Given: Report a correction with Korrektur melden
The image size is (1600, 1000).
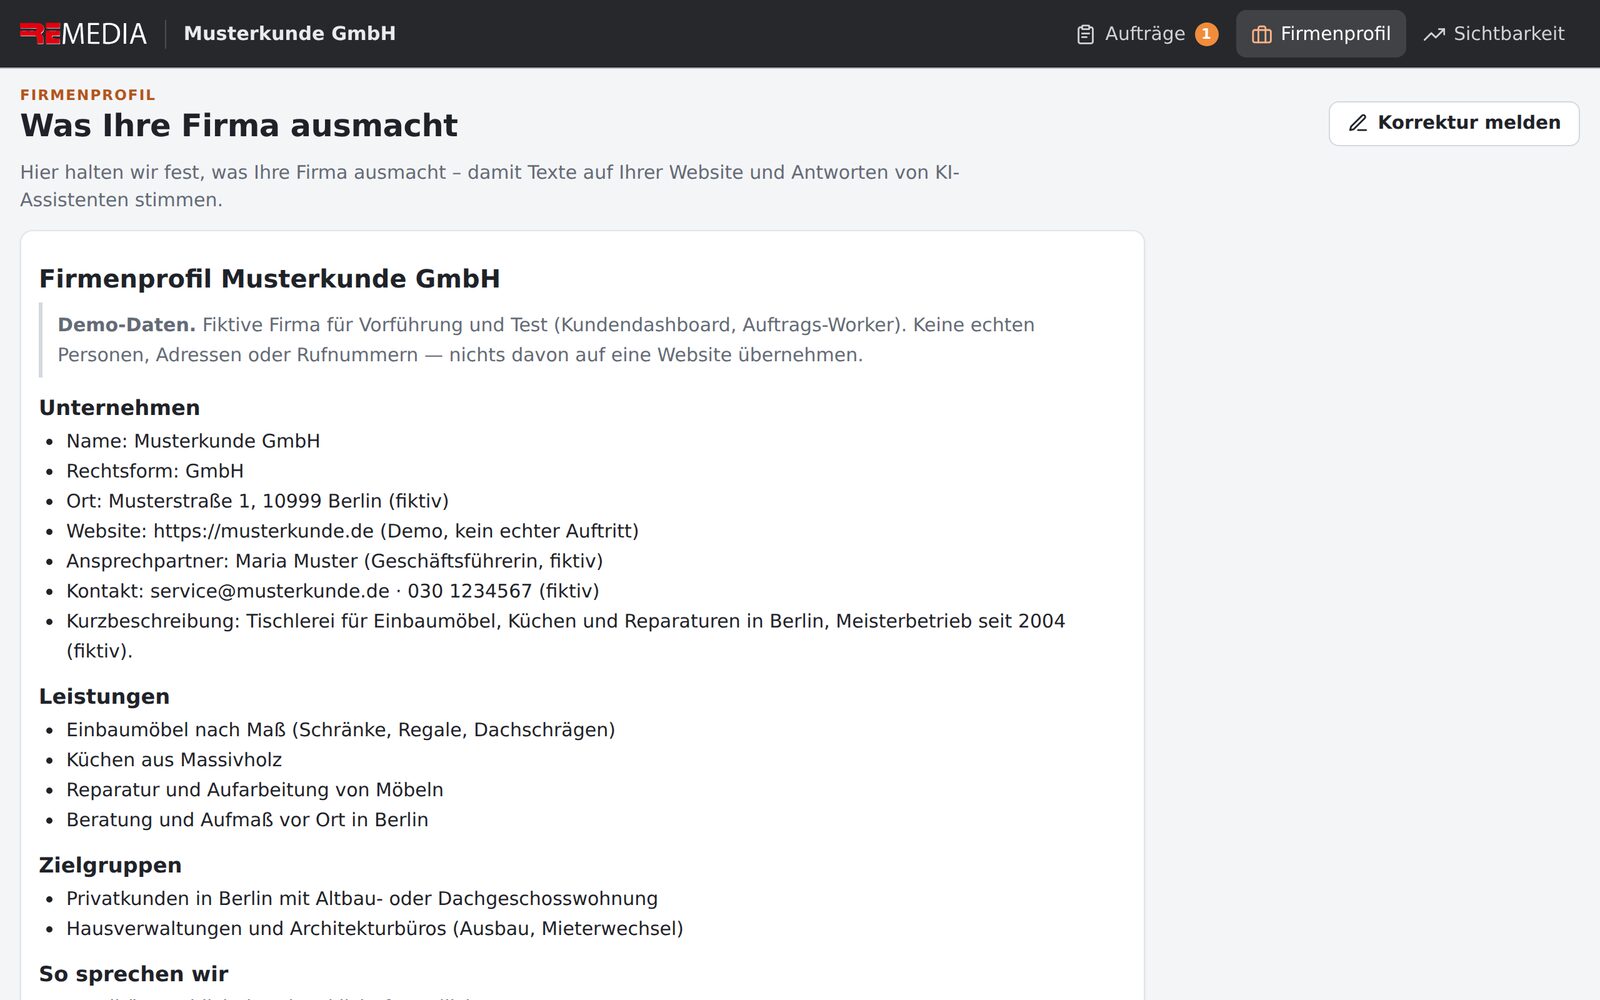Looking at the screenshot, I should tap(1454, 123).
